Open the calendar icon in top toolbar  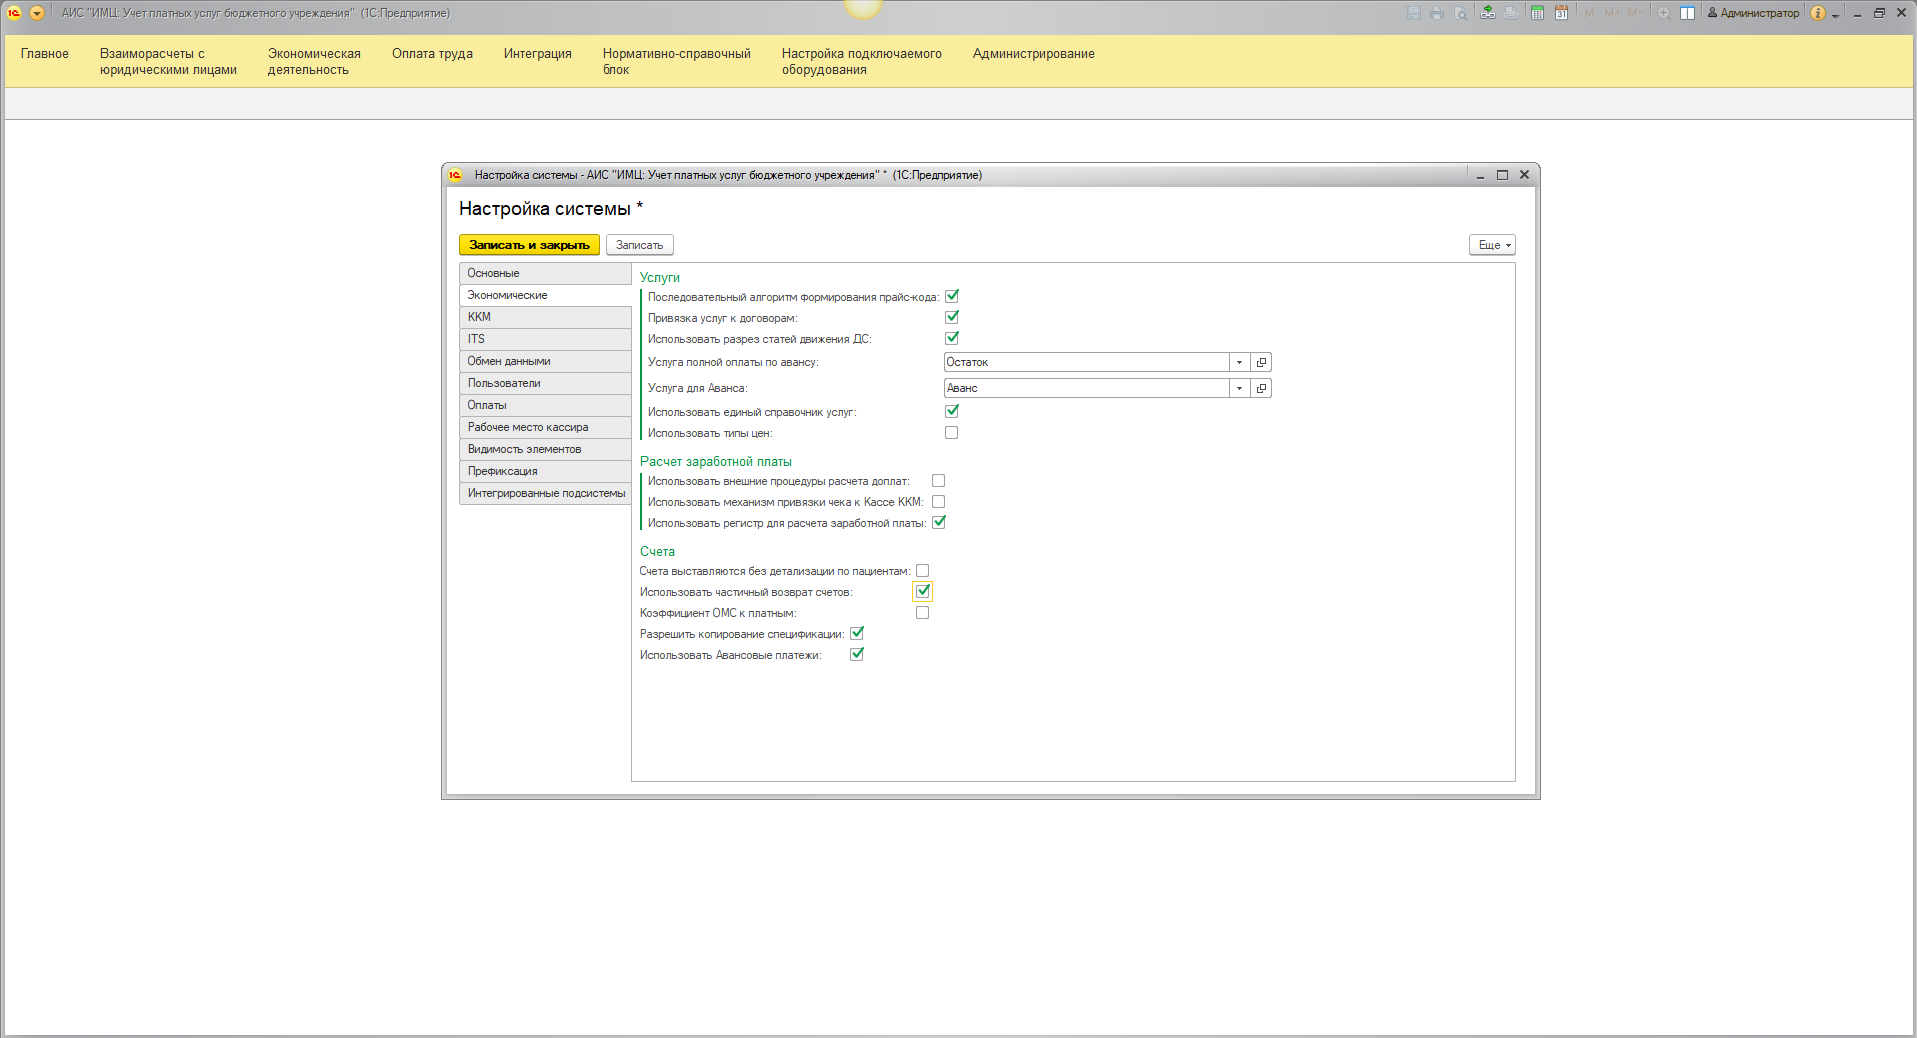(1561, 13)
